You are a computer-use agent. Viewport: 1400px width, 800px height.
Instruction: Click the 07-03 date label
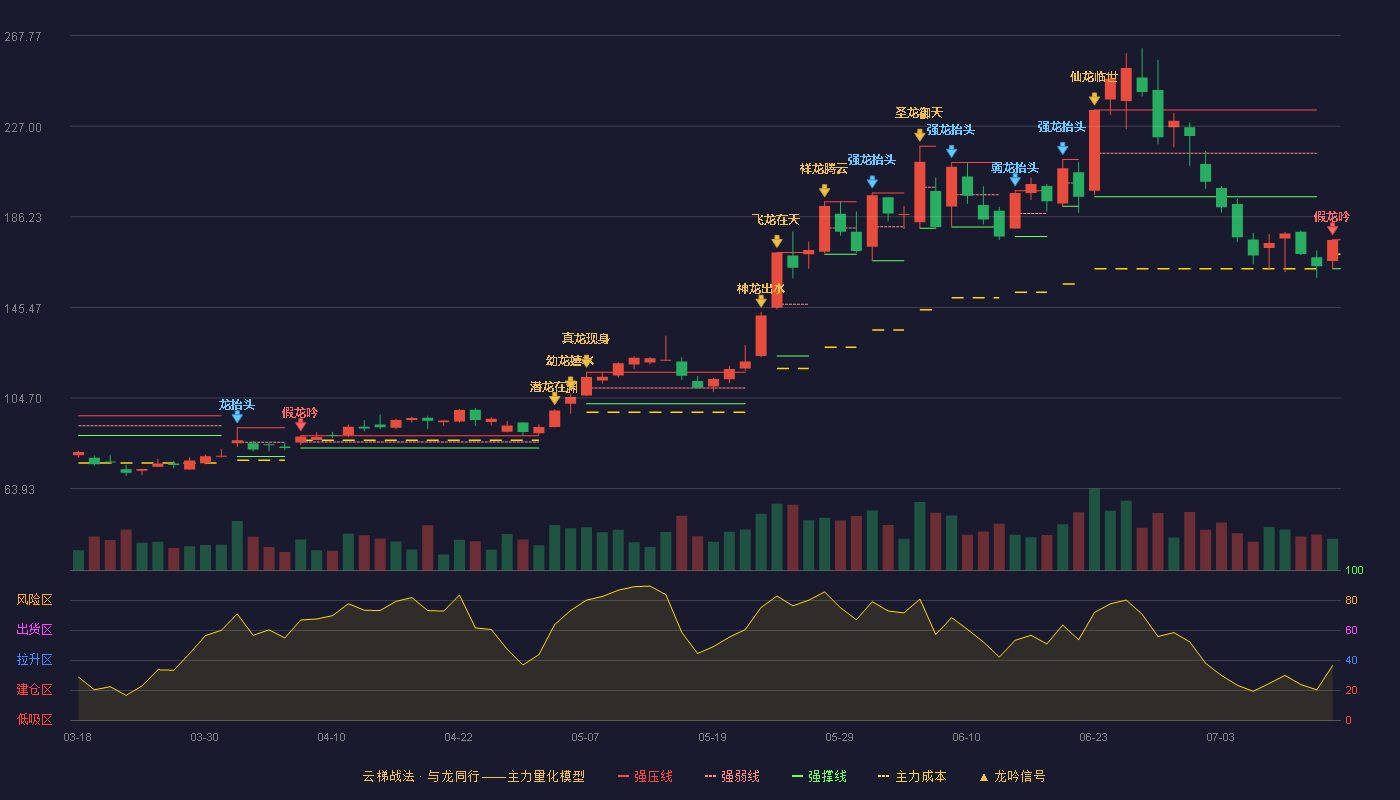(1220, 737)
